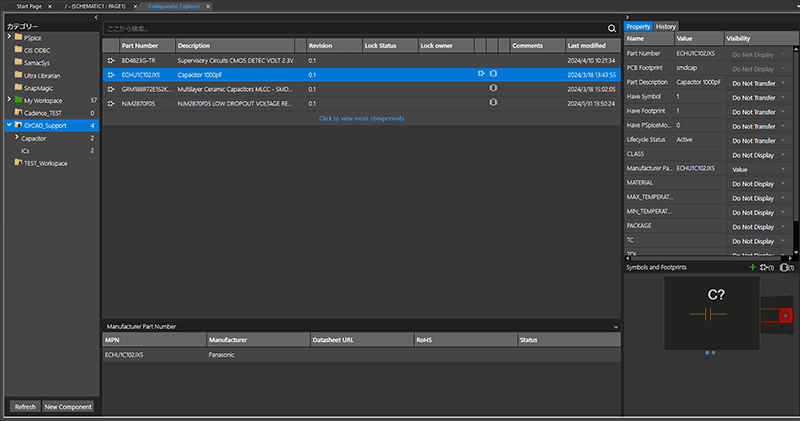Click the Cadence_TEST workspace folder icon
The image size is (800, 421).
click(x=18, y=112)
